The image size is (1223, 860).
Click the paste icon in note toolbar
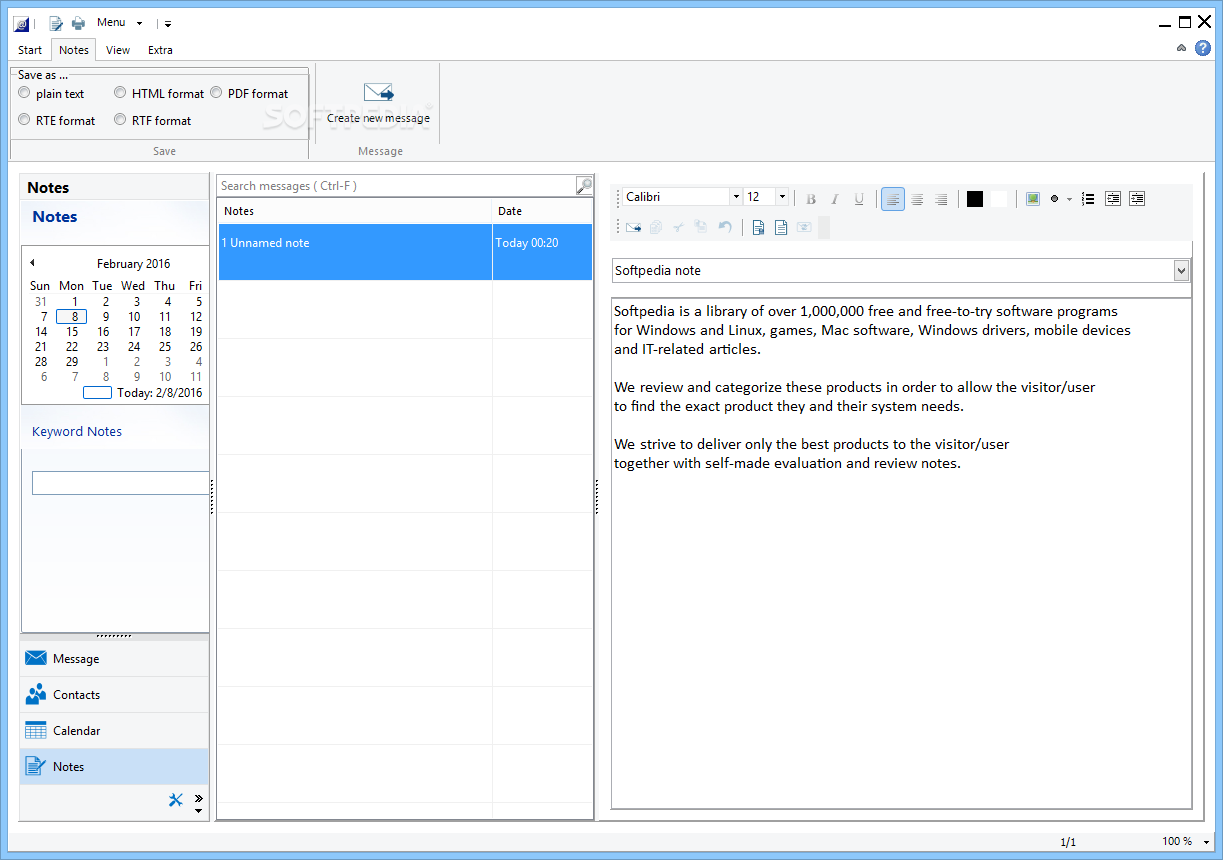point(701,227)
